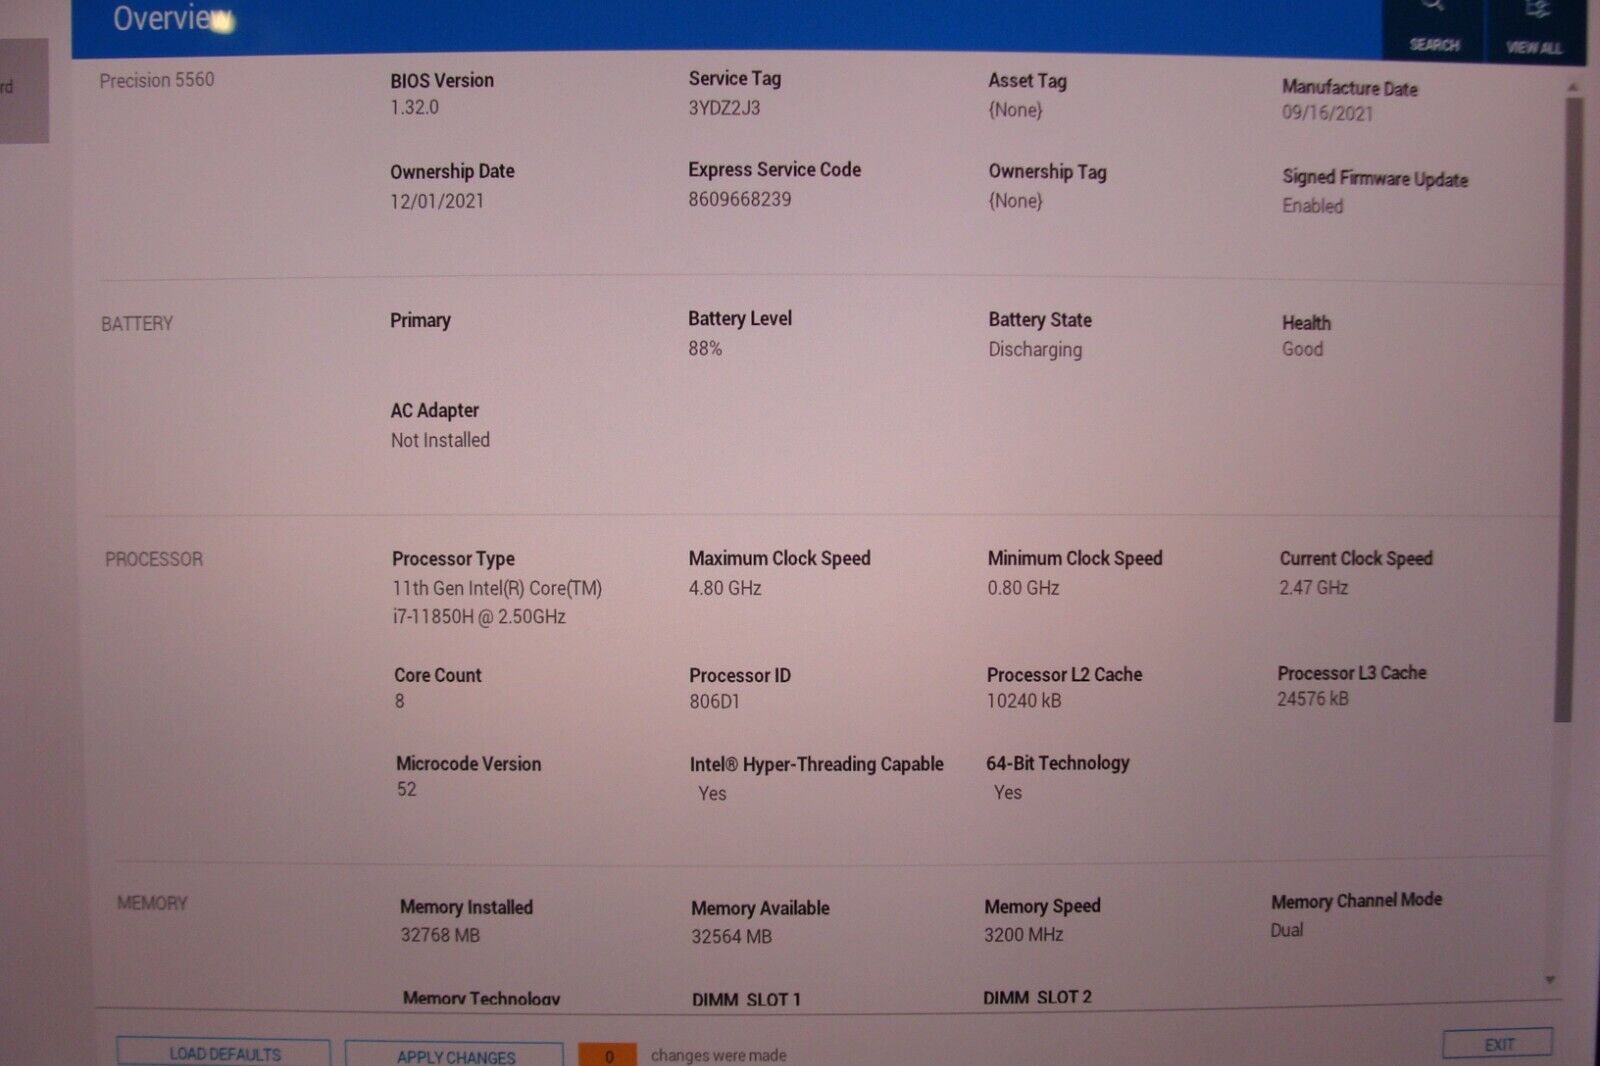Select Processor ID value 806D1
1600x1066 pixels.
714,702
